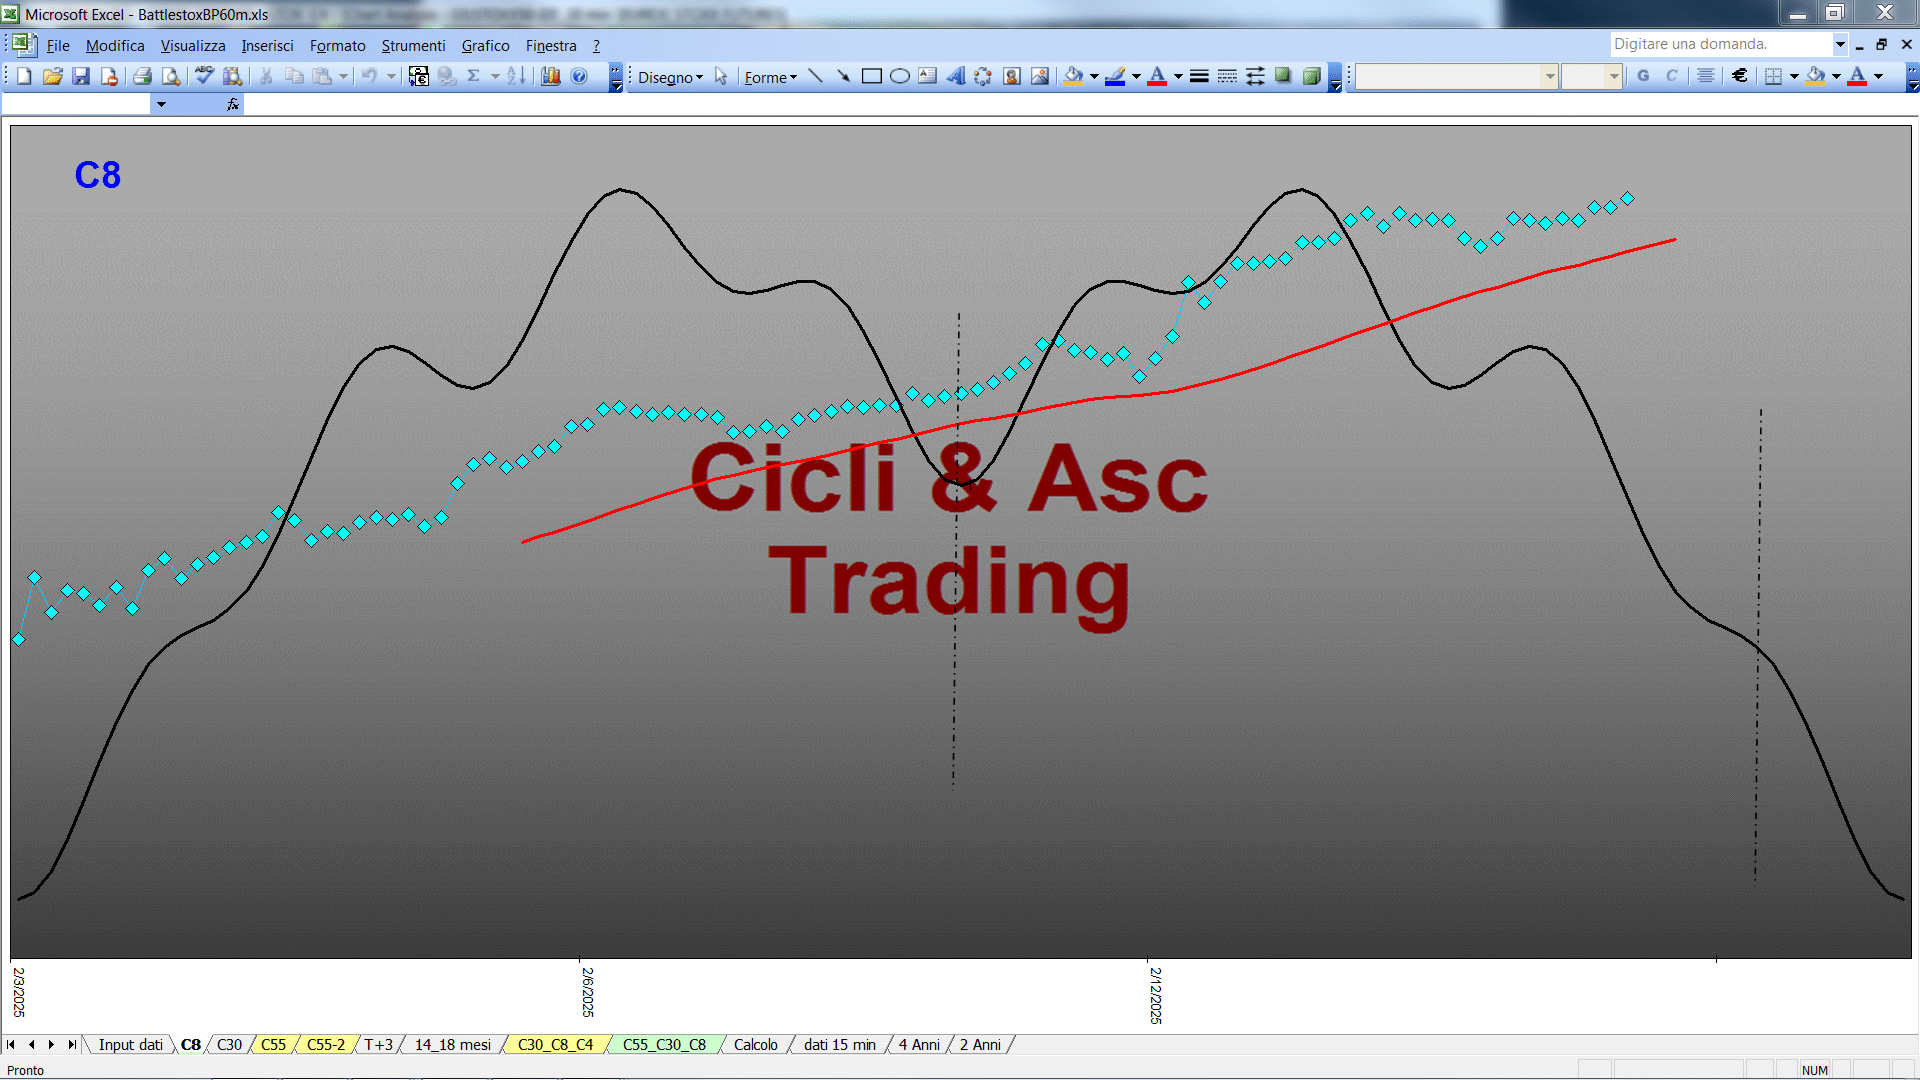Open the Arrow Style icon
Viewport: 1920px width, 1080px height.
1255,76
